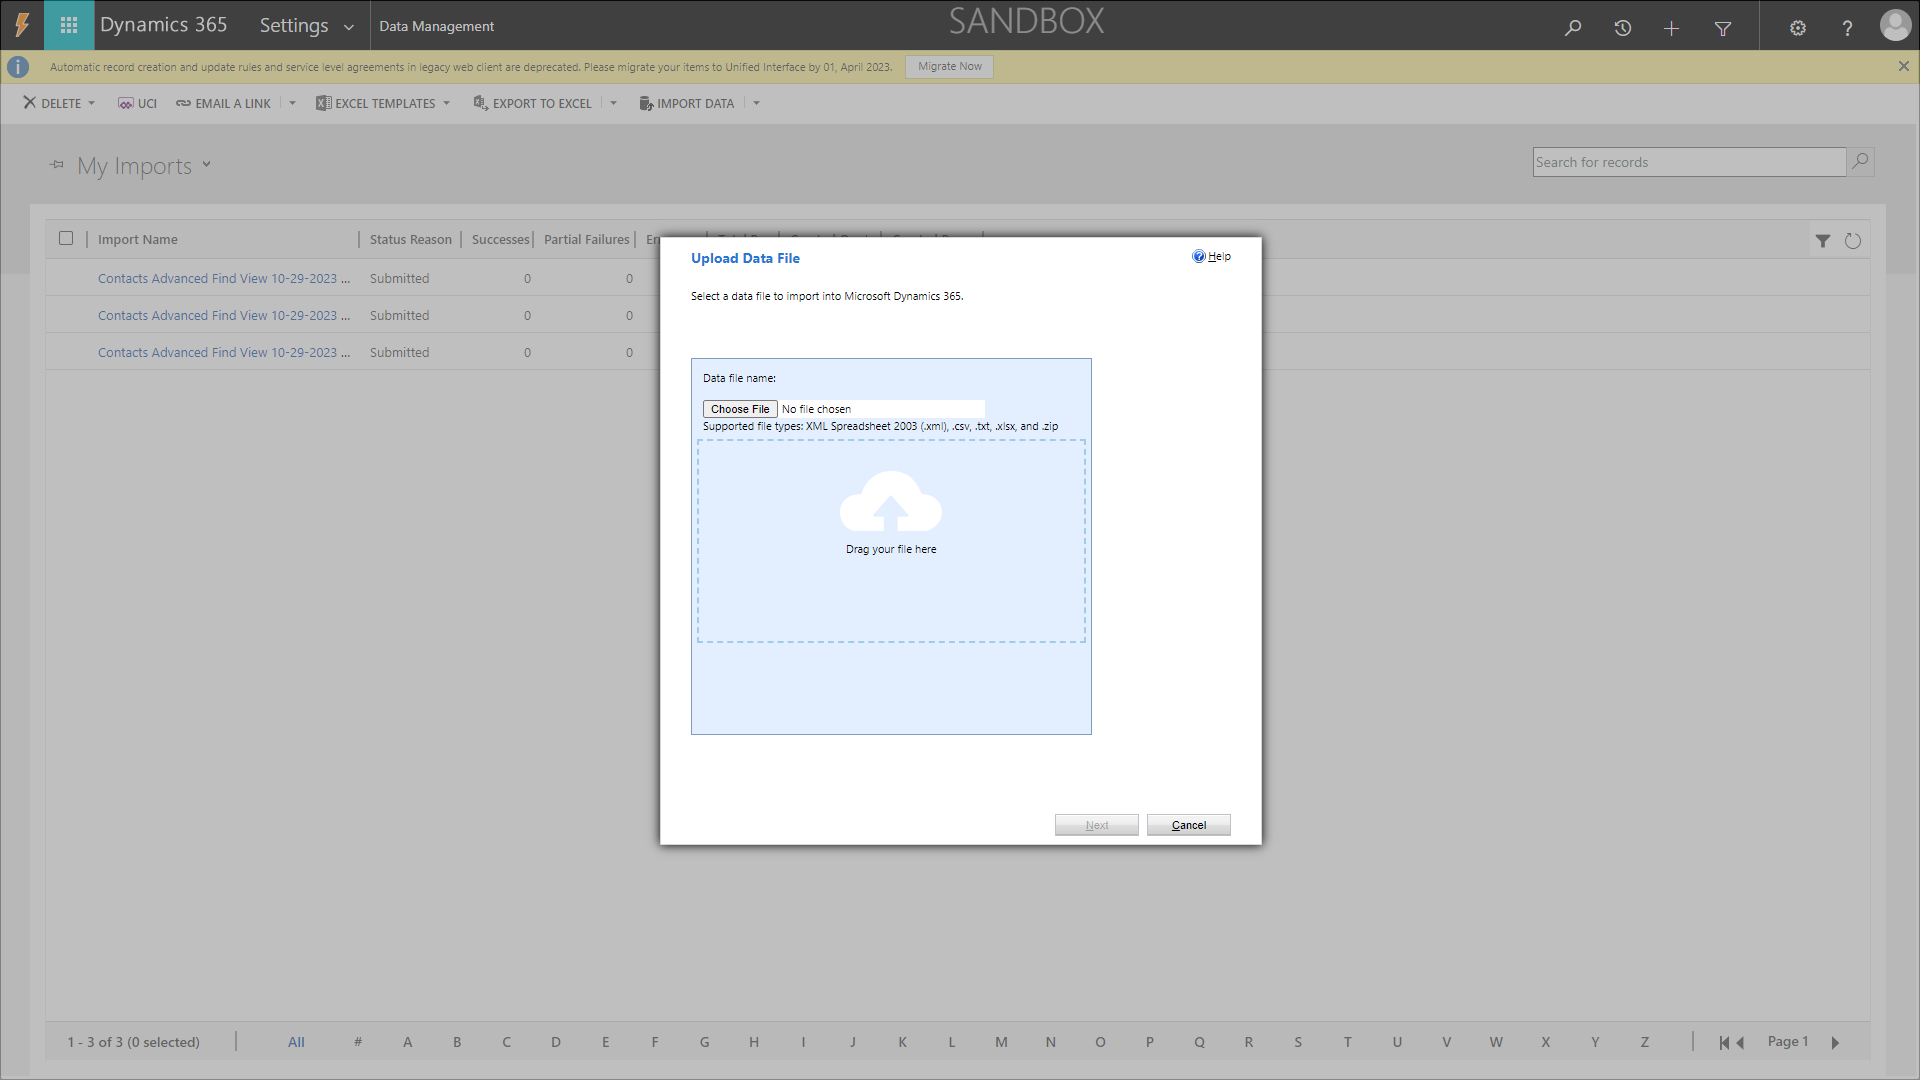
Task: Refresh the imports list
Action: 1852,240
